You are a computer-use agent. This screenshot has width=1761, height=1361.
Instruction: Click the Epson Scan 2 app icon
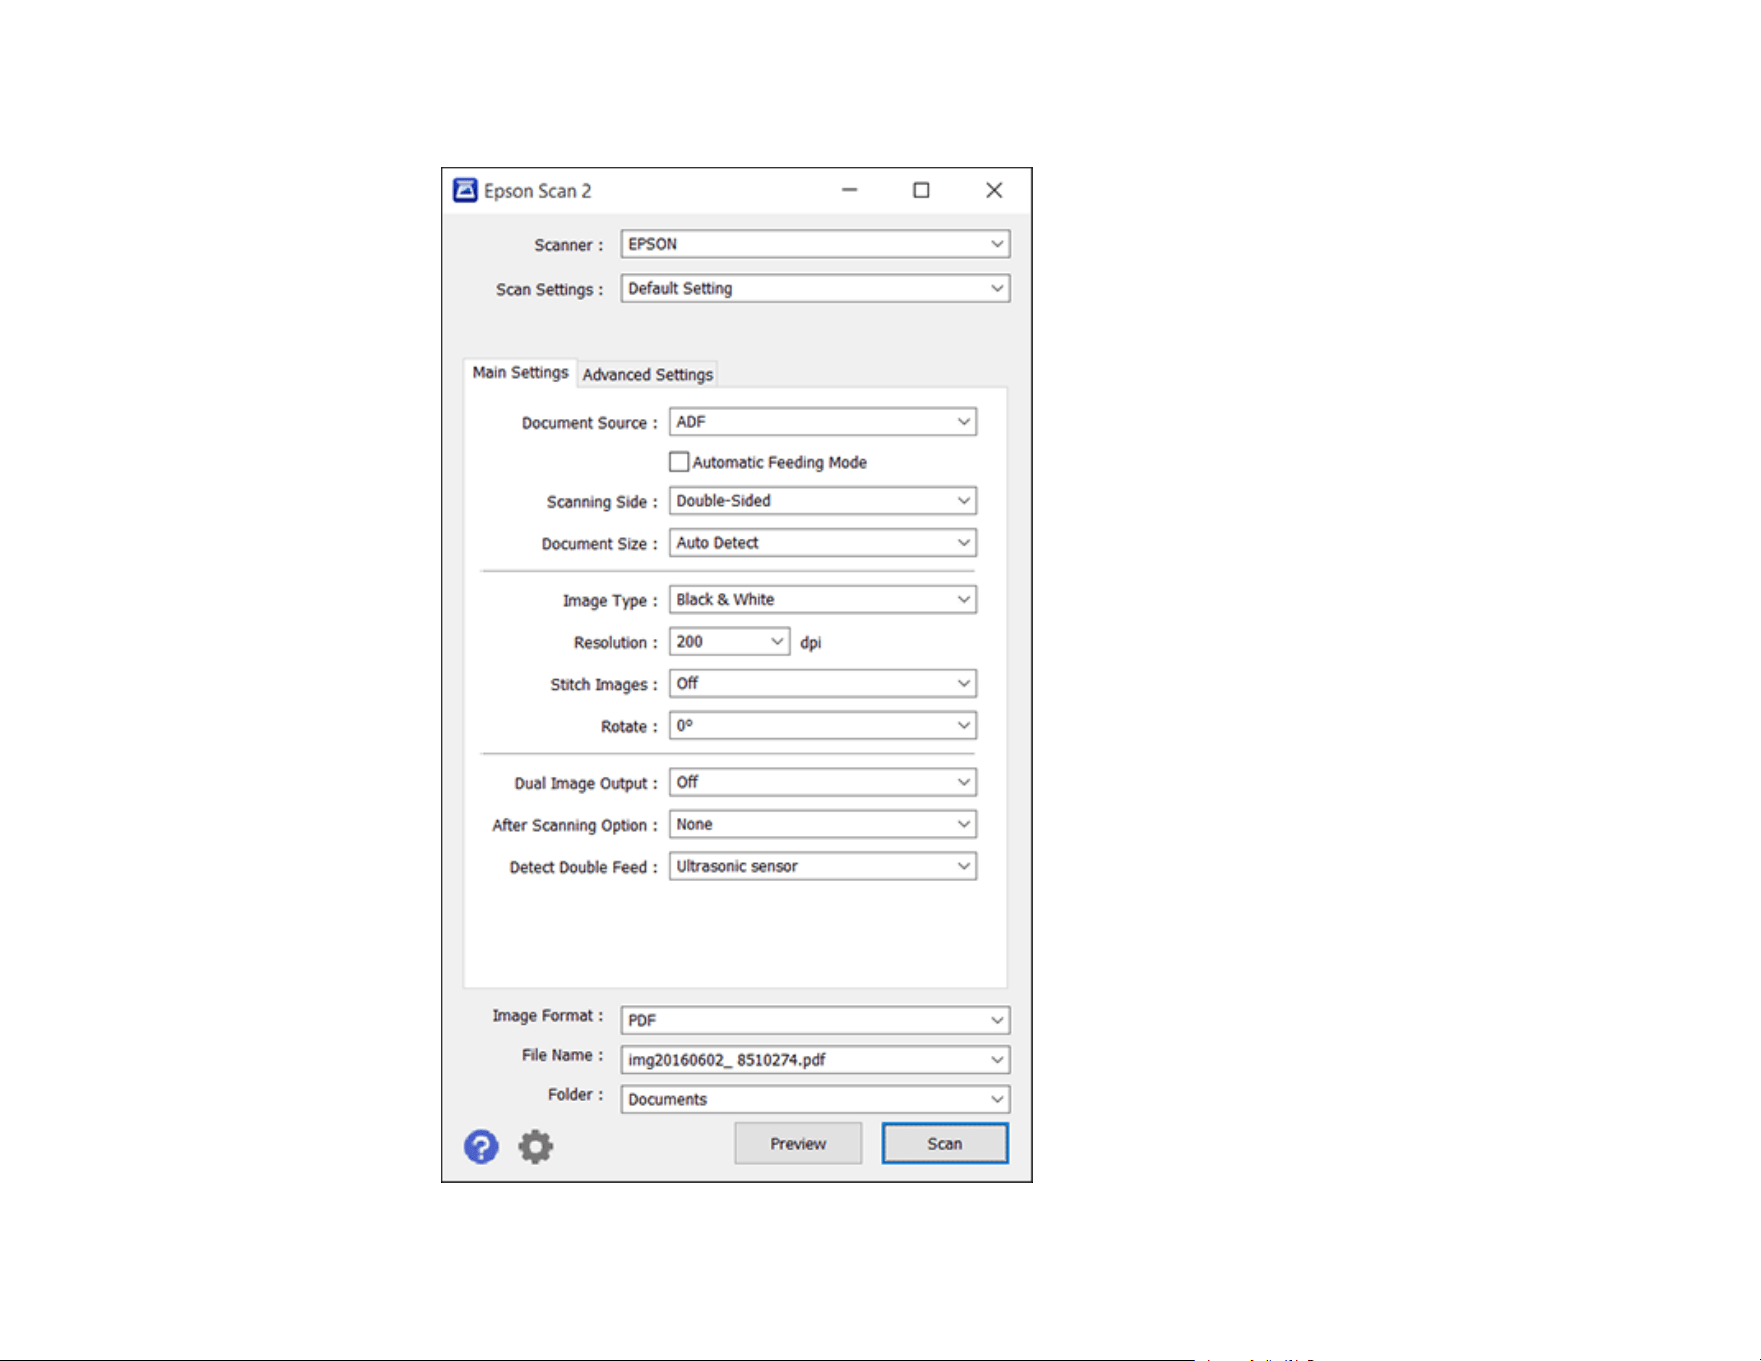pos(465,190)
